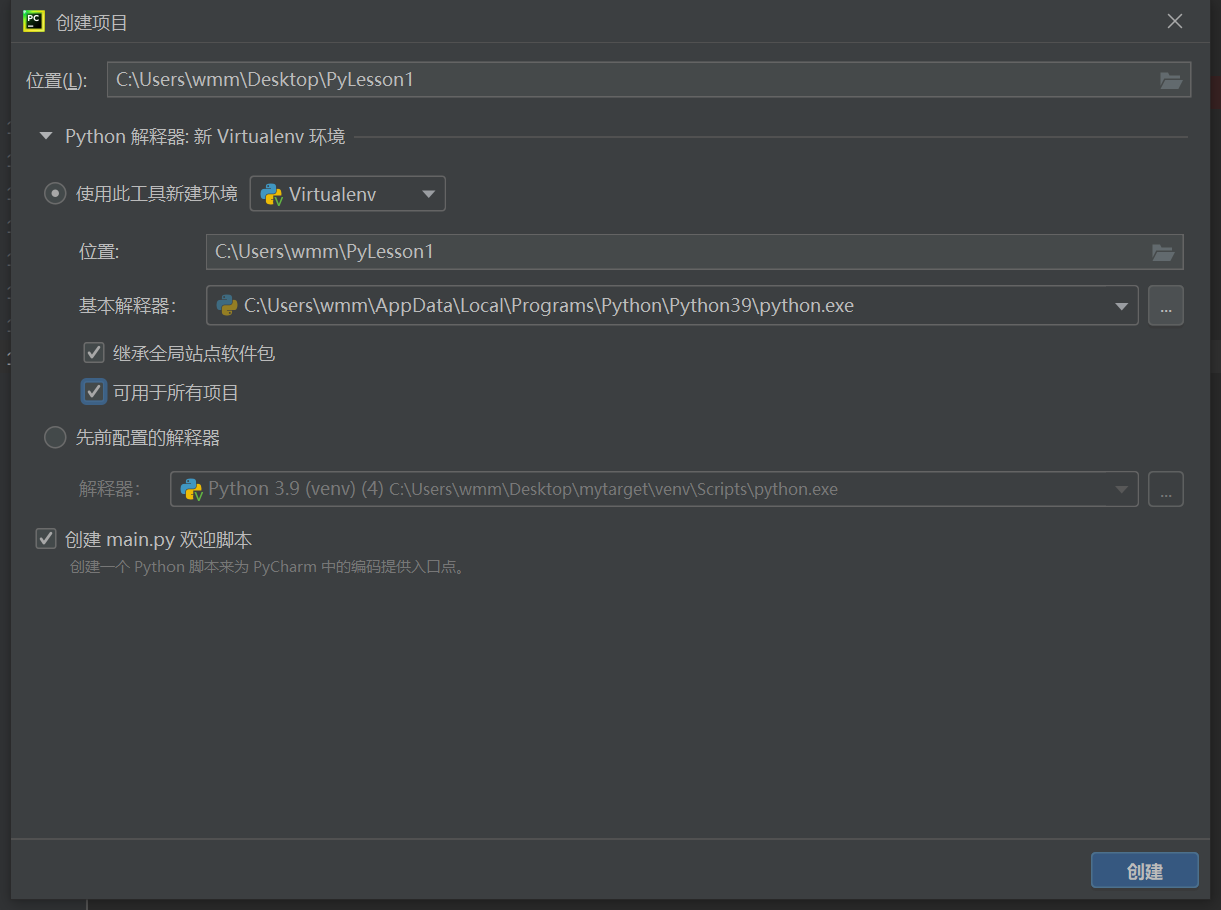The width and height of the screenshot is (1221, 910).
Task: Browse folder for project location field
Action: (1170, 80)
